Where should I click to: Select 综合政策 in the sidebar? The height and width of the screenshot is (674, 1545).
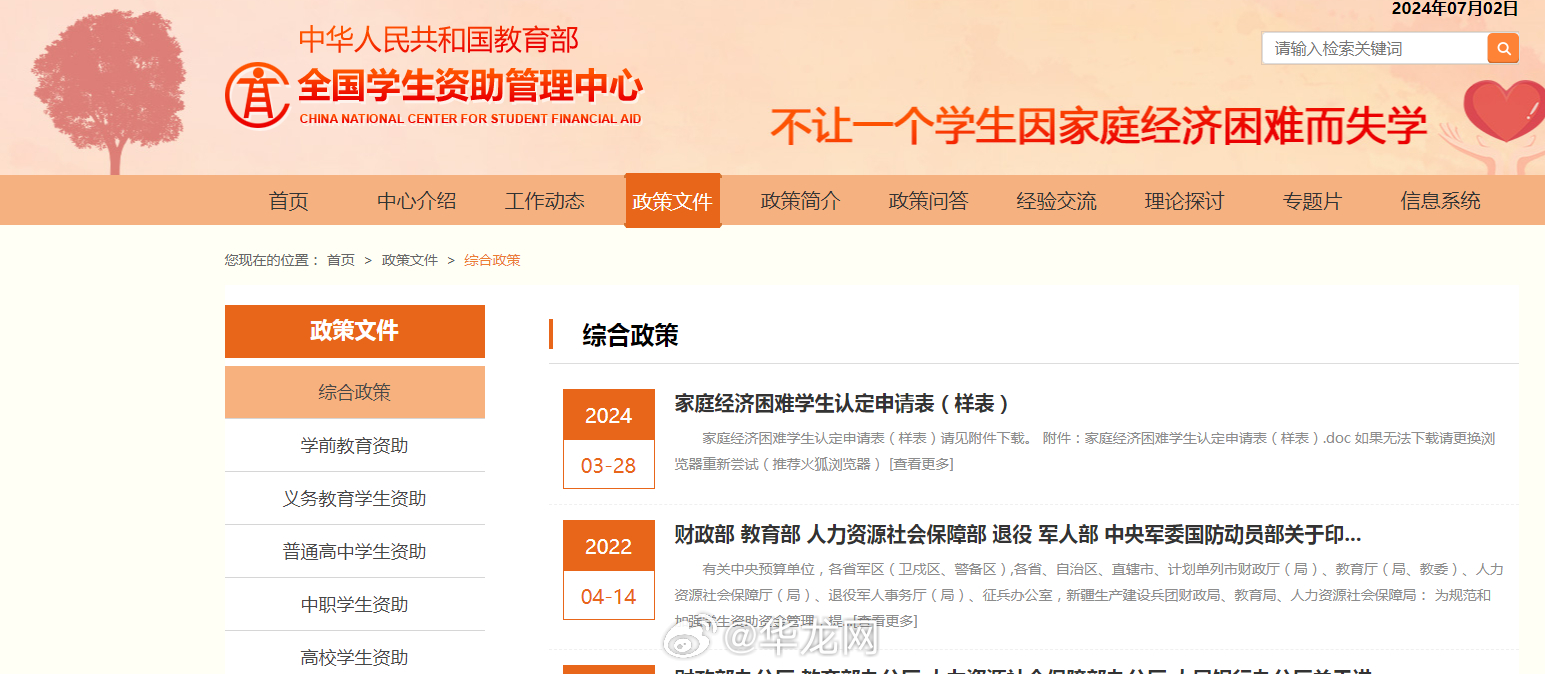click(x=355, y=392)
